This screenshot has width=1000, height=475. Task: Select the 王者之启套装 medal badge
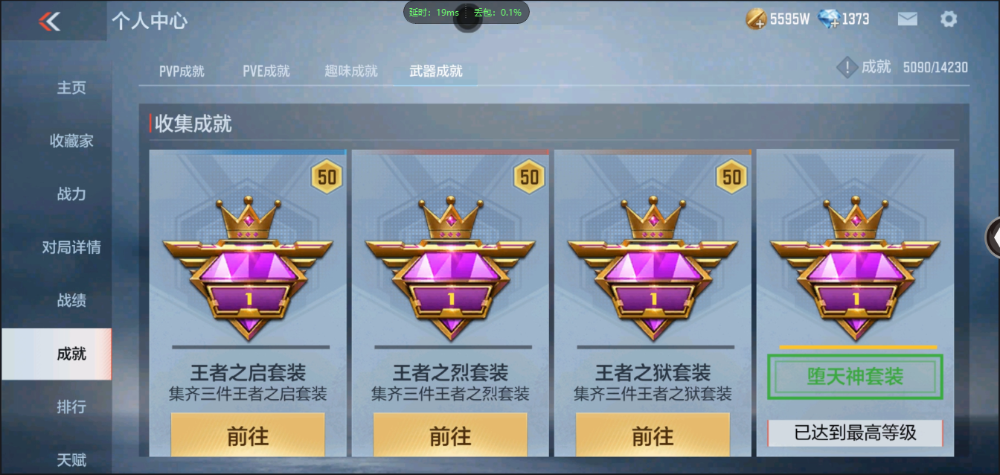247,268
